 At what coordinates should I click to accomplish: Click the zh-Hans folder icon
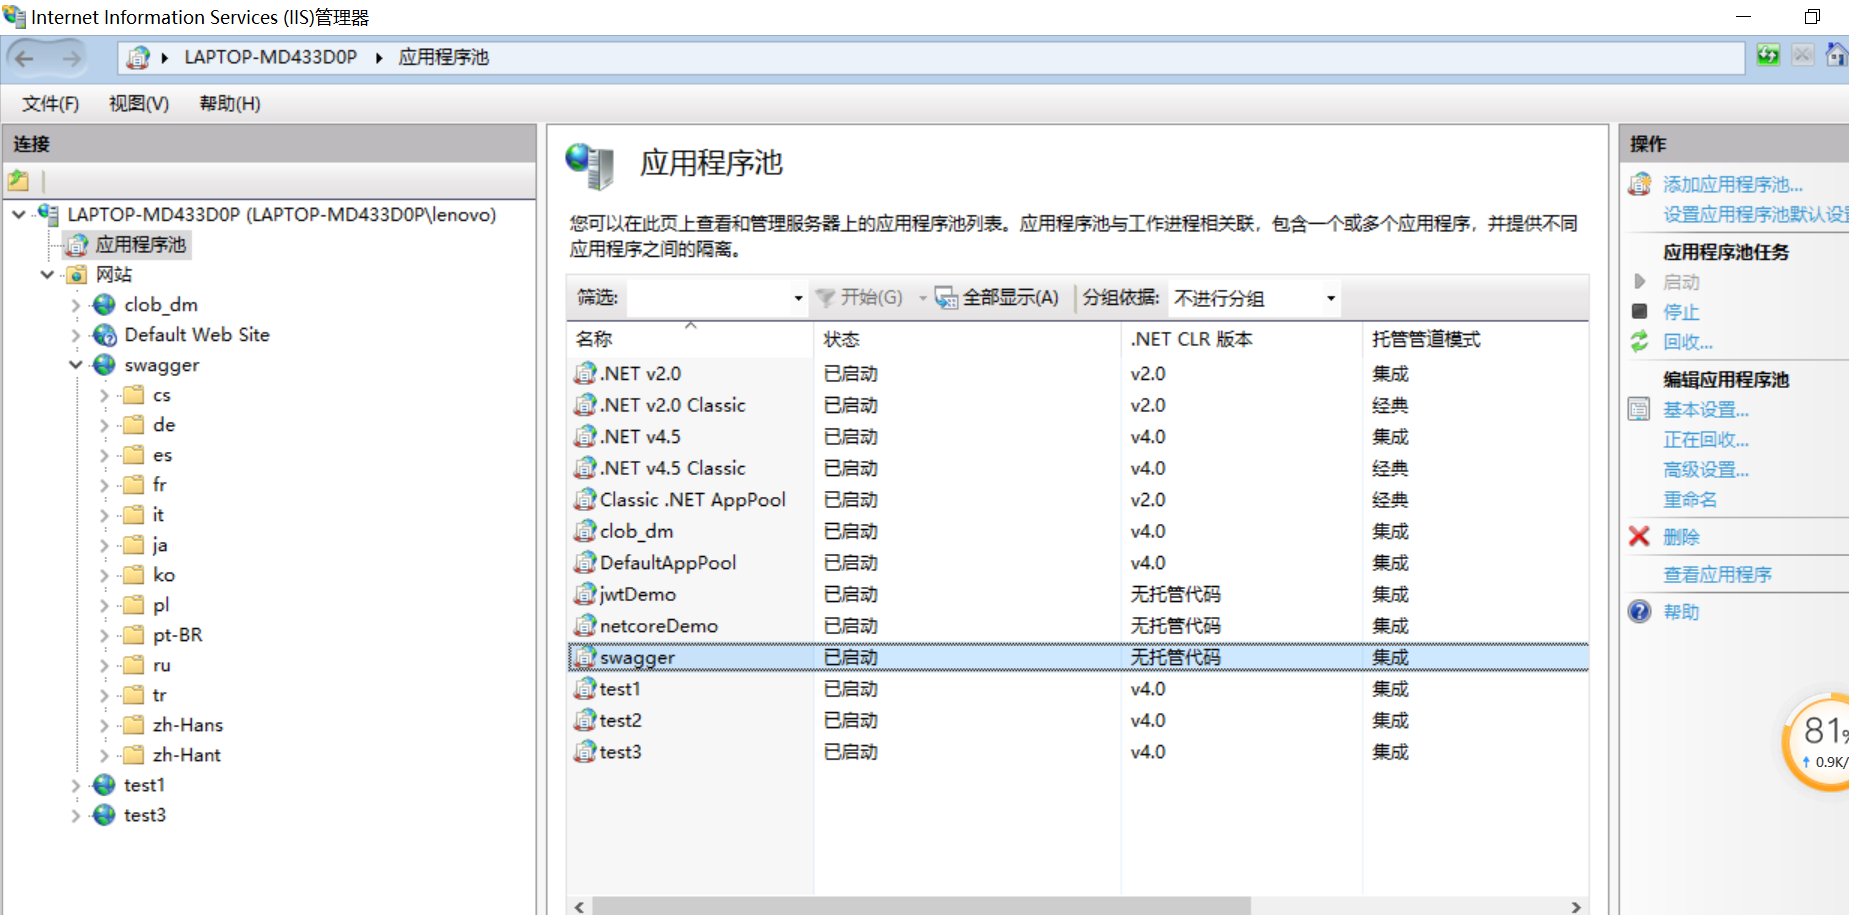click(x=133, y=725)
